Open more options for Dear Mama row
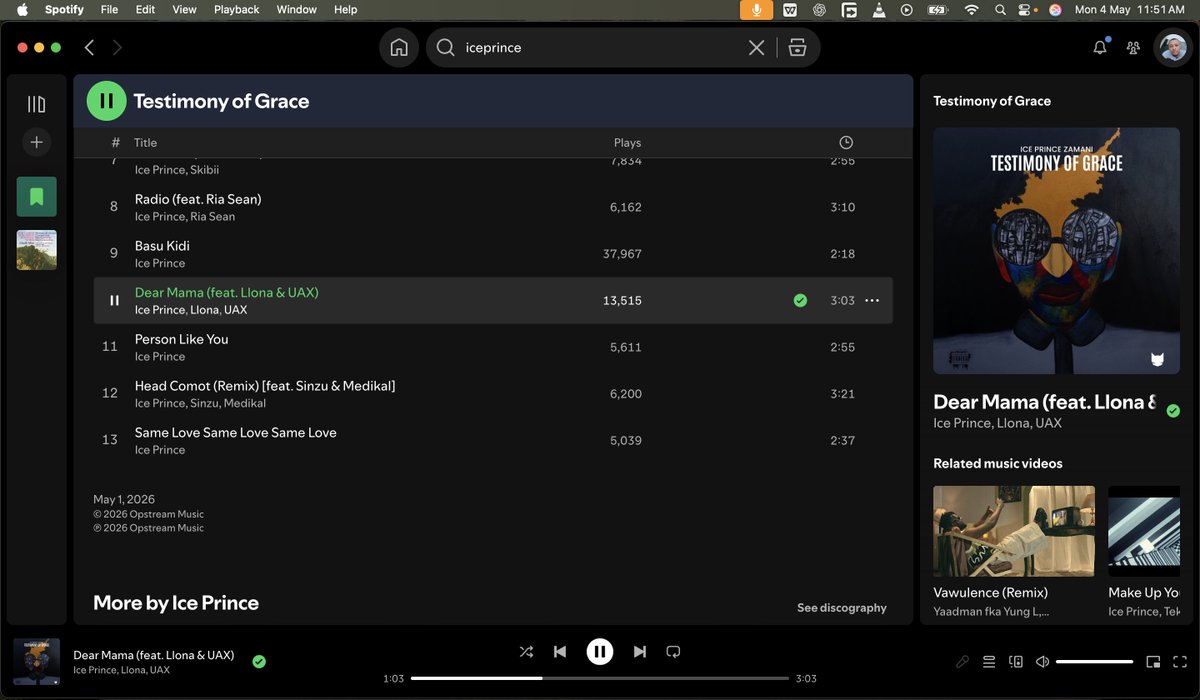The image size is (1200, 700). [x=872, y=300]
